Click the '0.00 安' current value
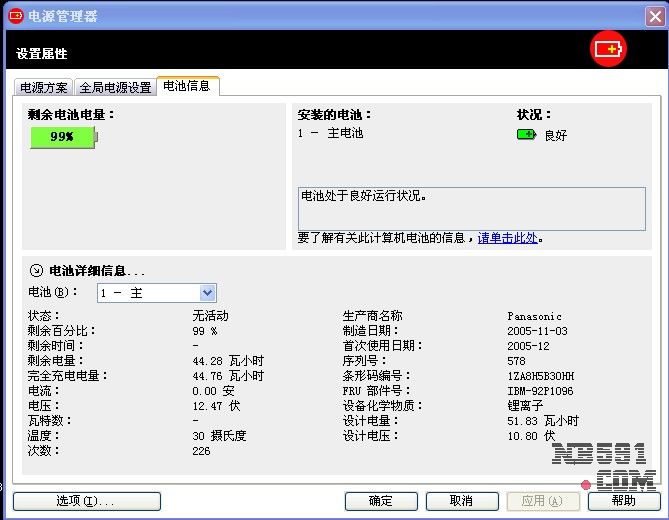 [213, 391]
